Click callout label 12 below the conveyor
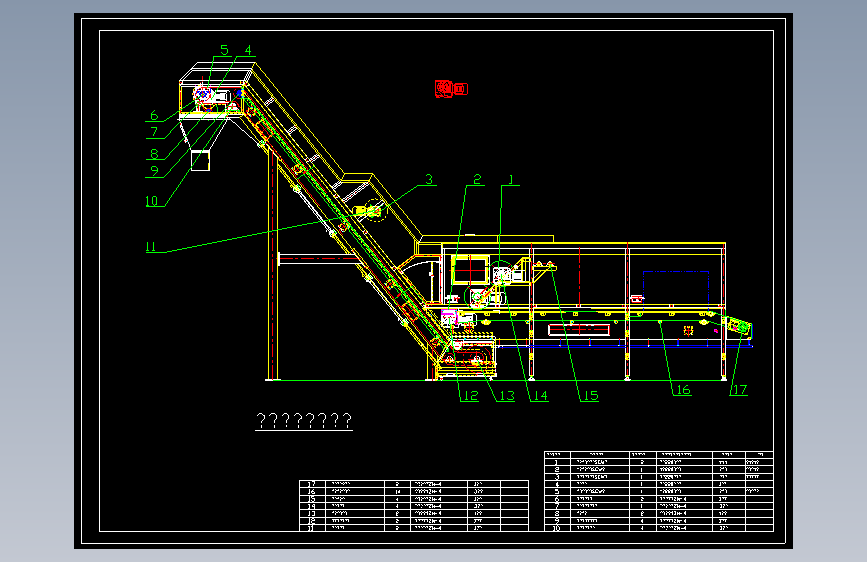 pos(471,396)
